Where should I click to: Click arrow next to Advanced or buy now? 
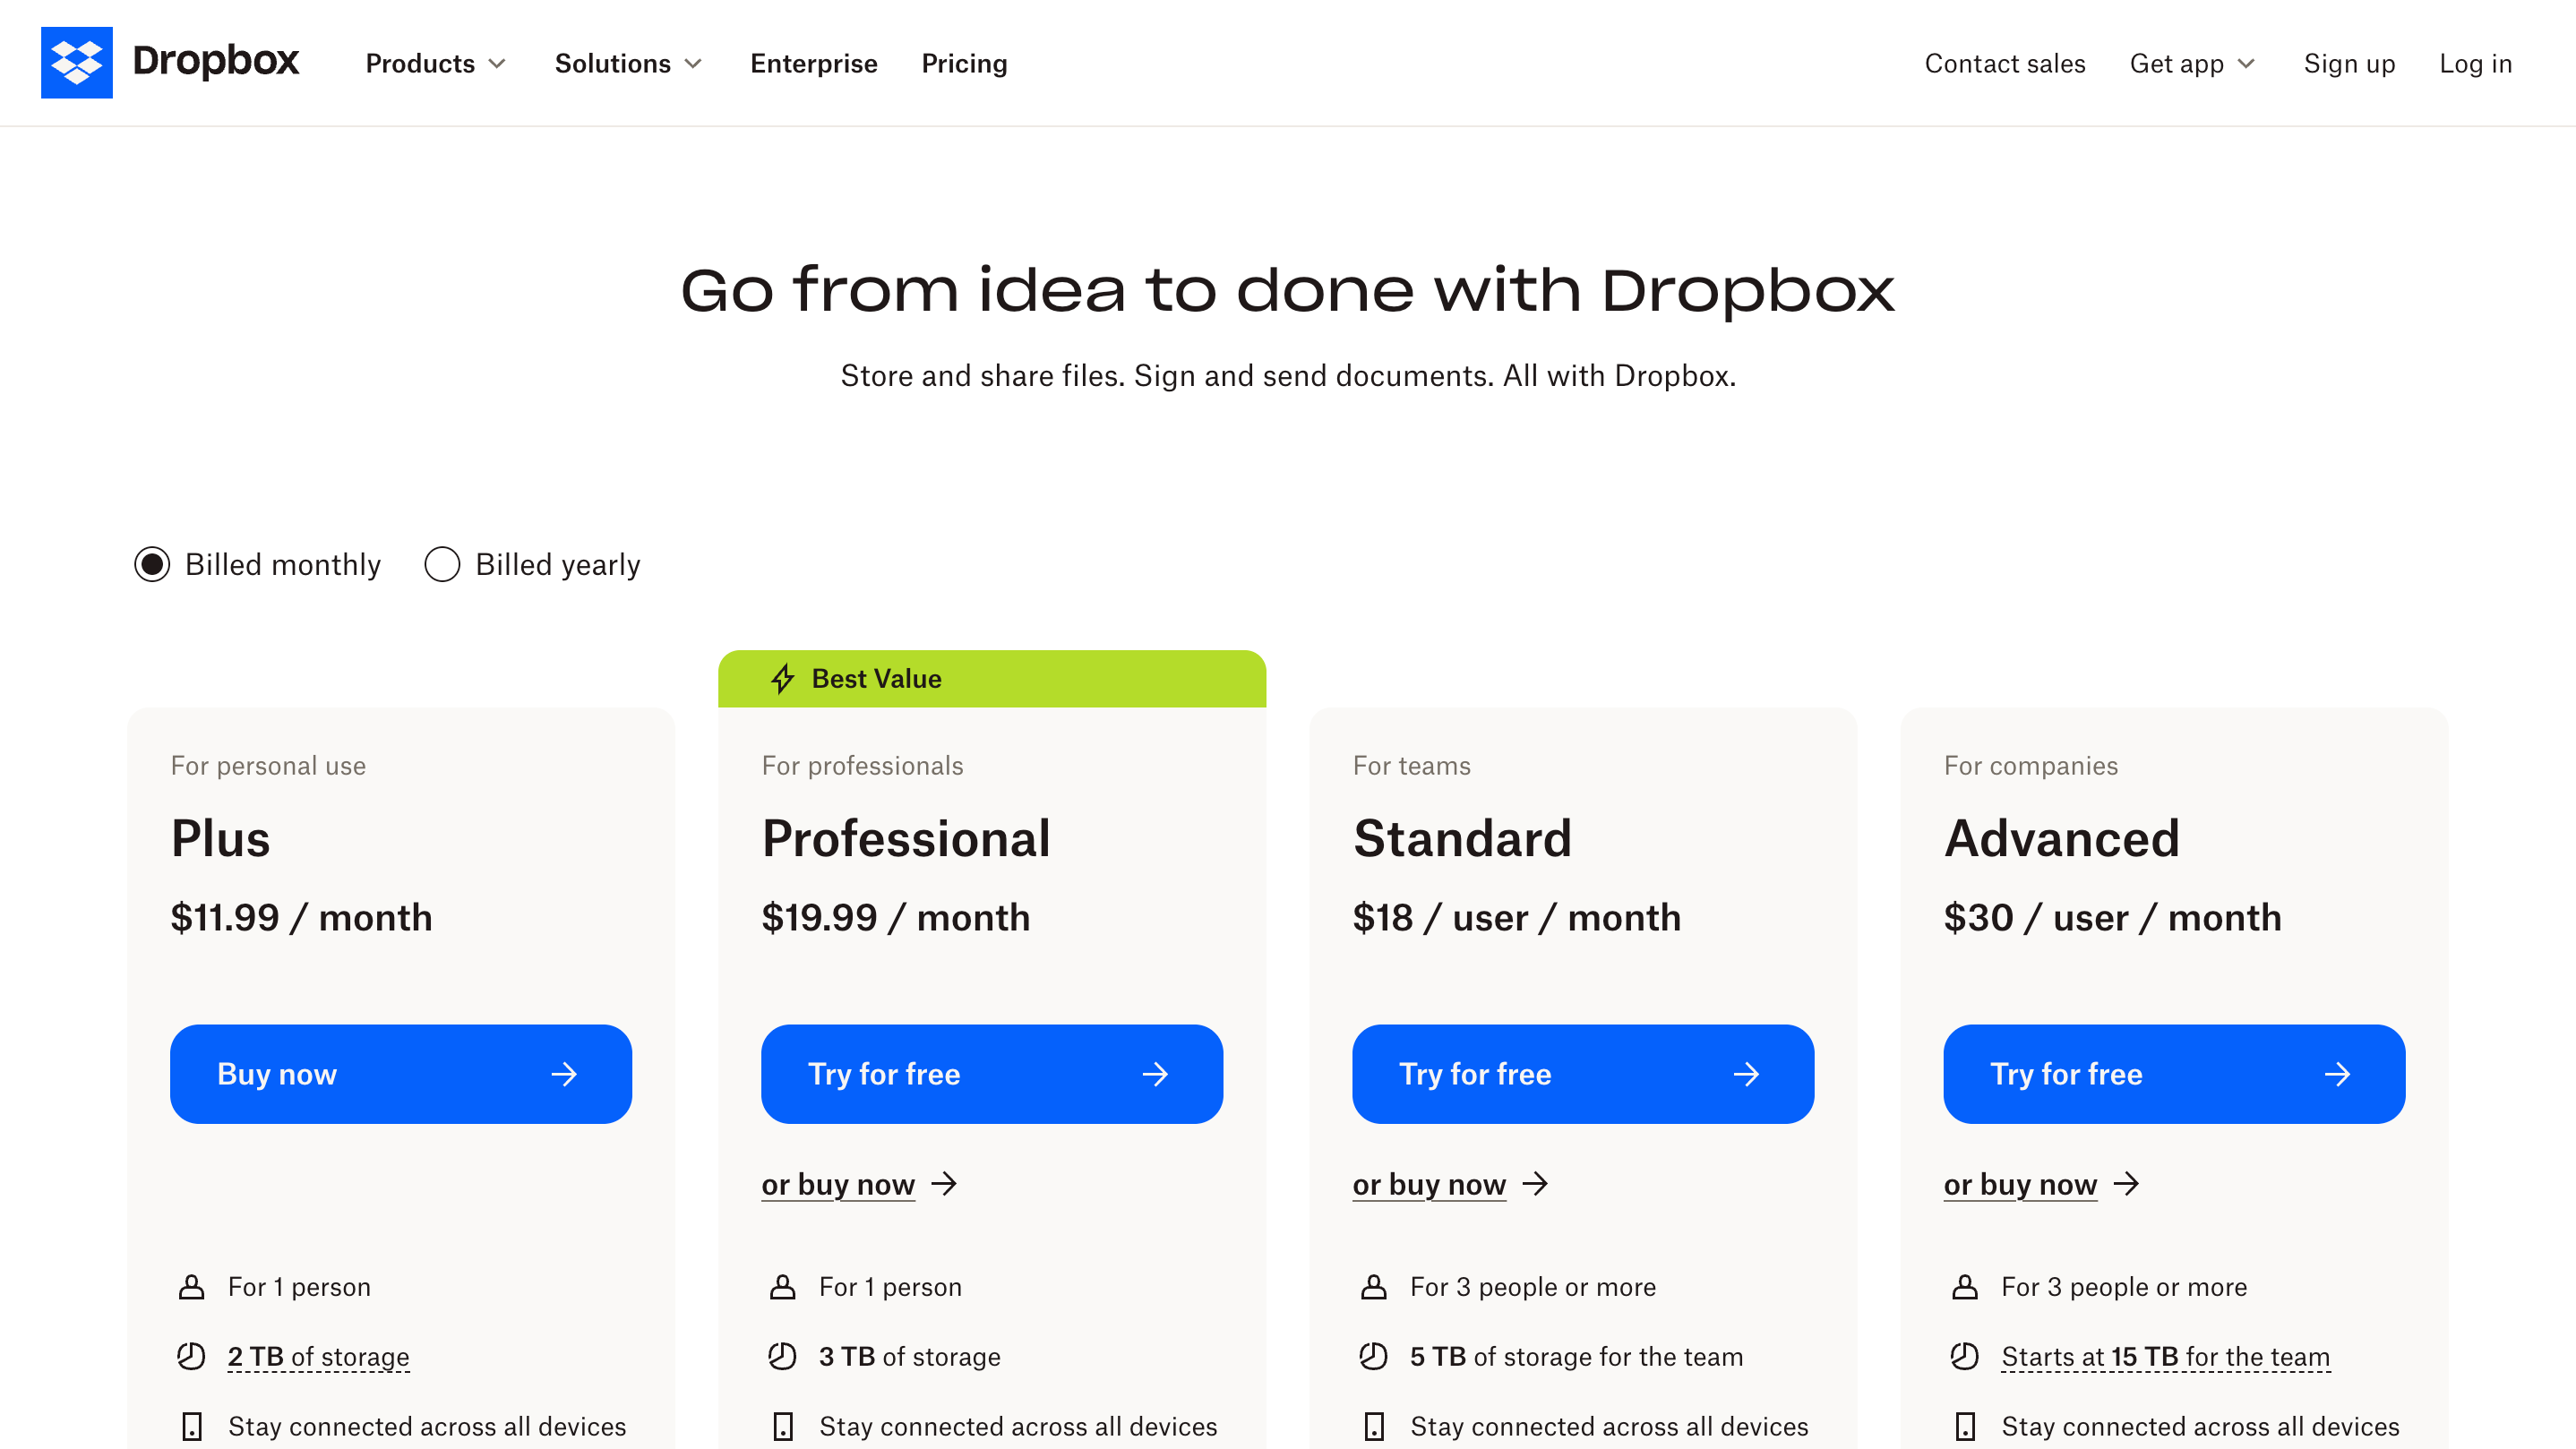(2126, 1184)
